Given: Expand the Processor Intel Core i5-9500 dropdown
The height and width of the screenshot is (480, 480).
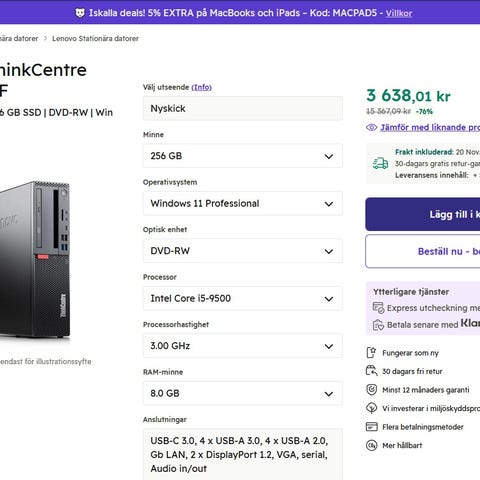Looking at the screenshot, I should (x=243, y=298).
